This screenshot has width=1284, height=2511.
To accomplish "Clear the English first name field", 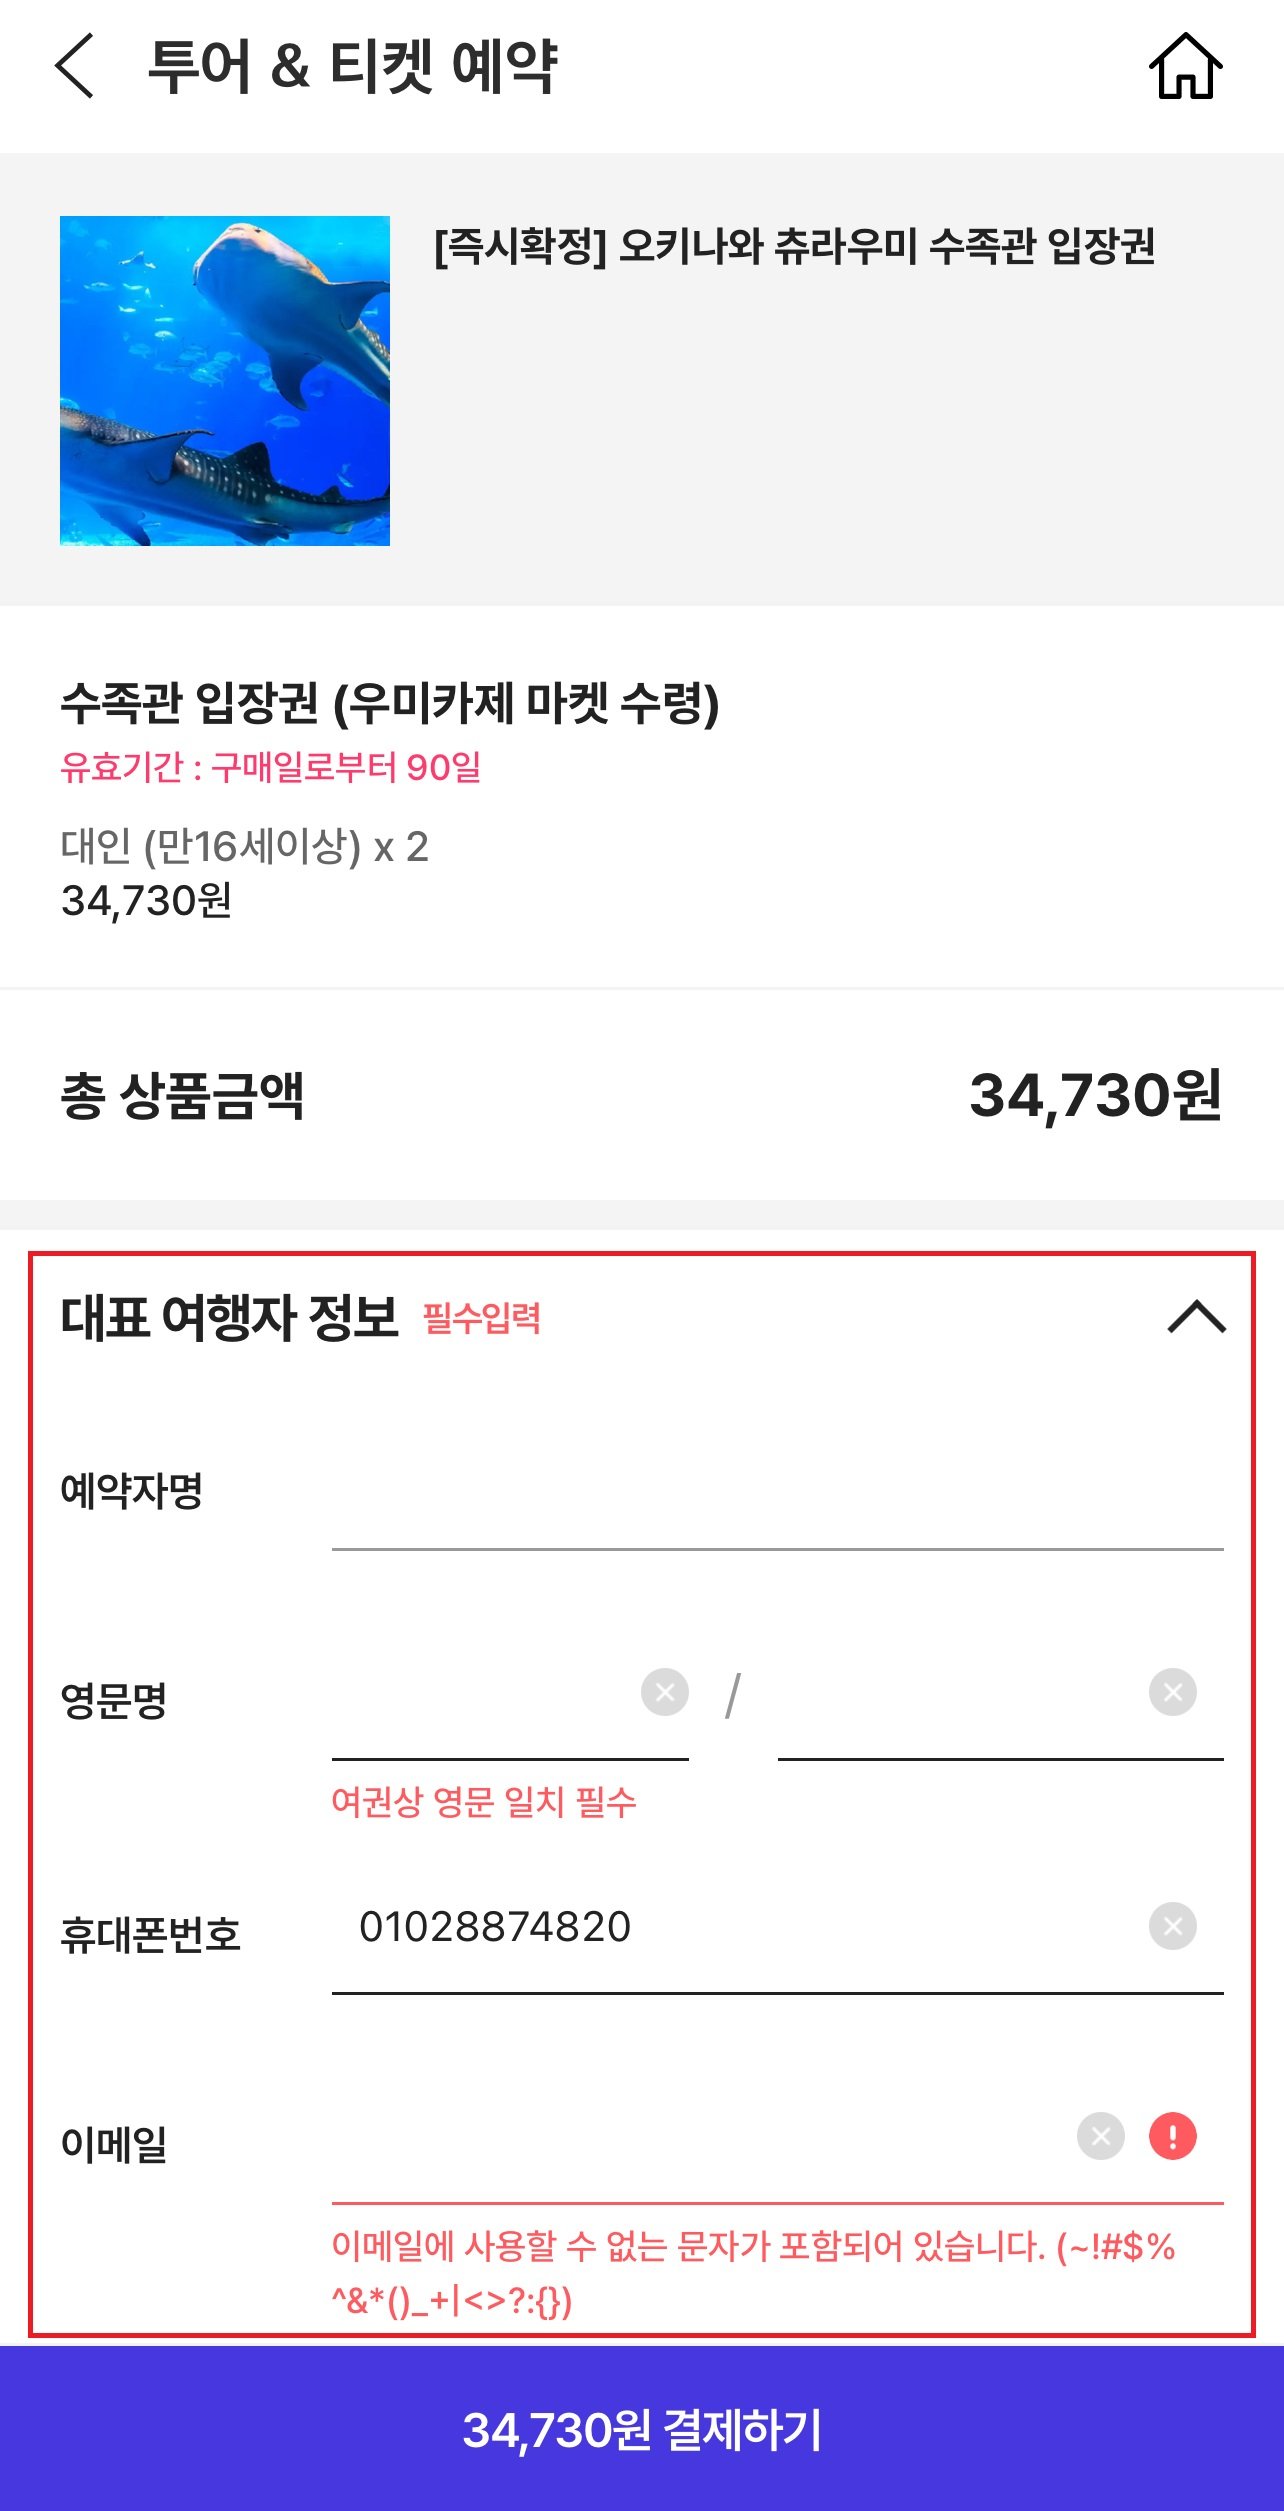I will click(1172, 1692).
